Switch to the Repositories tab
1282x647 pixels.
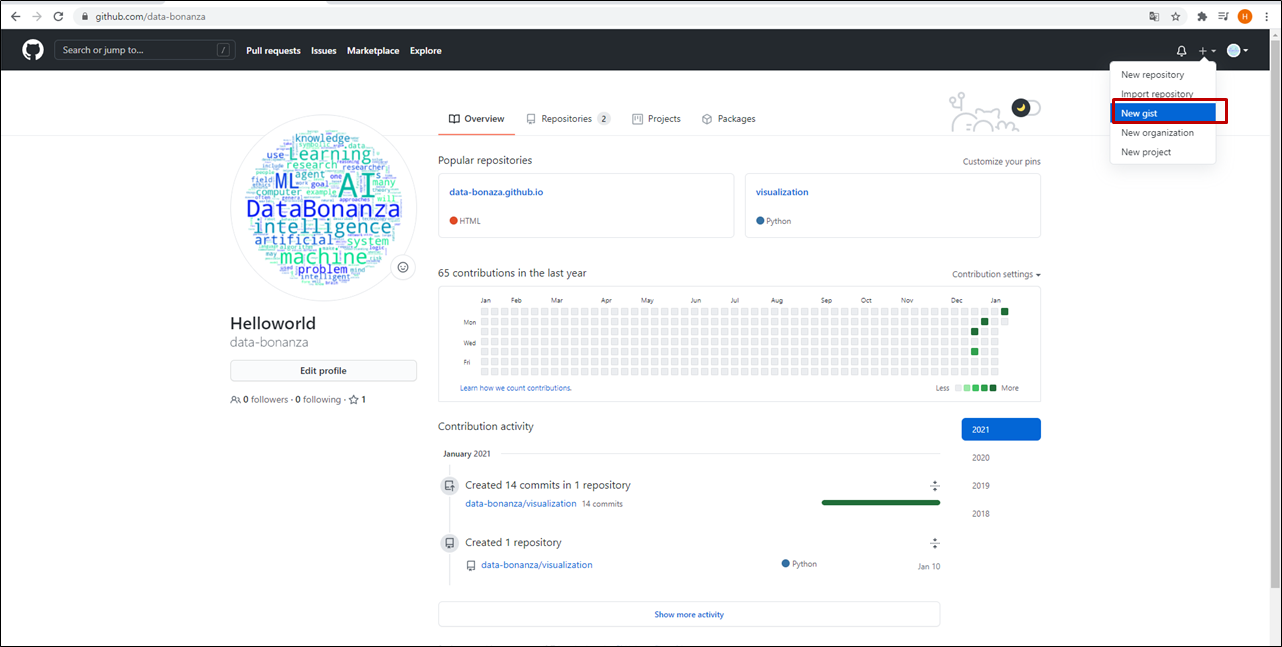(x=568, y=119)
